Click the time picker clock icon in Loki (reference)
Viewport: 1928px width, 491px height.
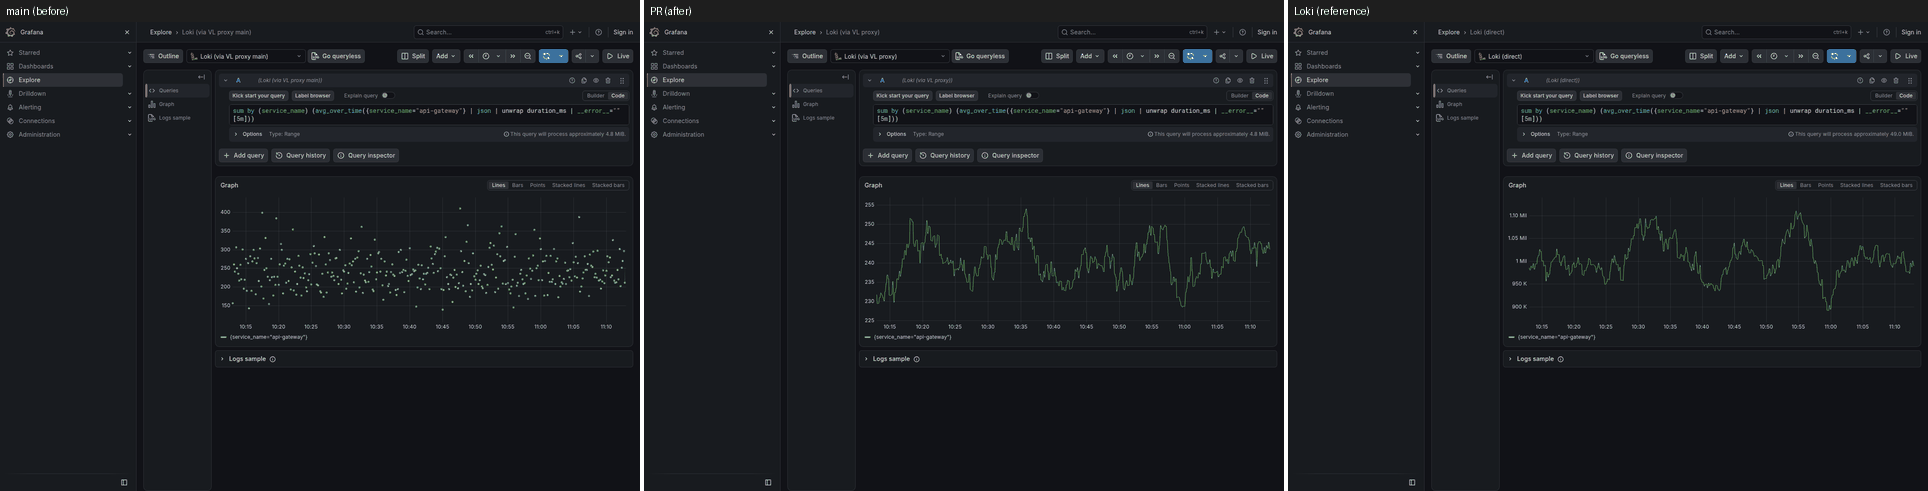(x=1774, y=56)
